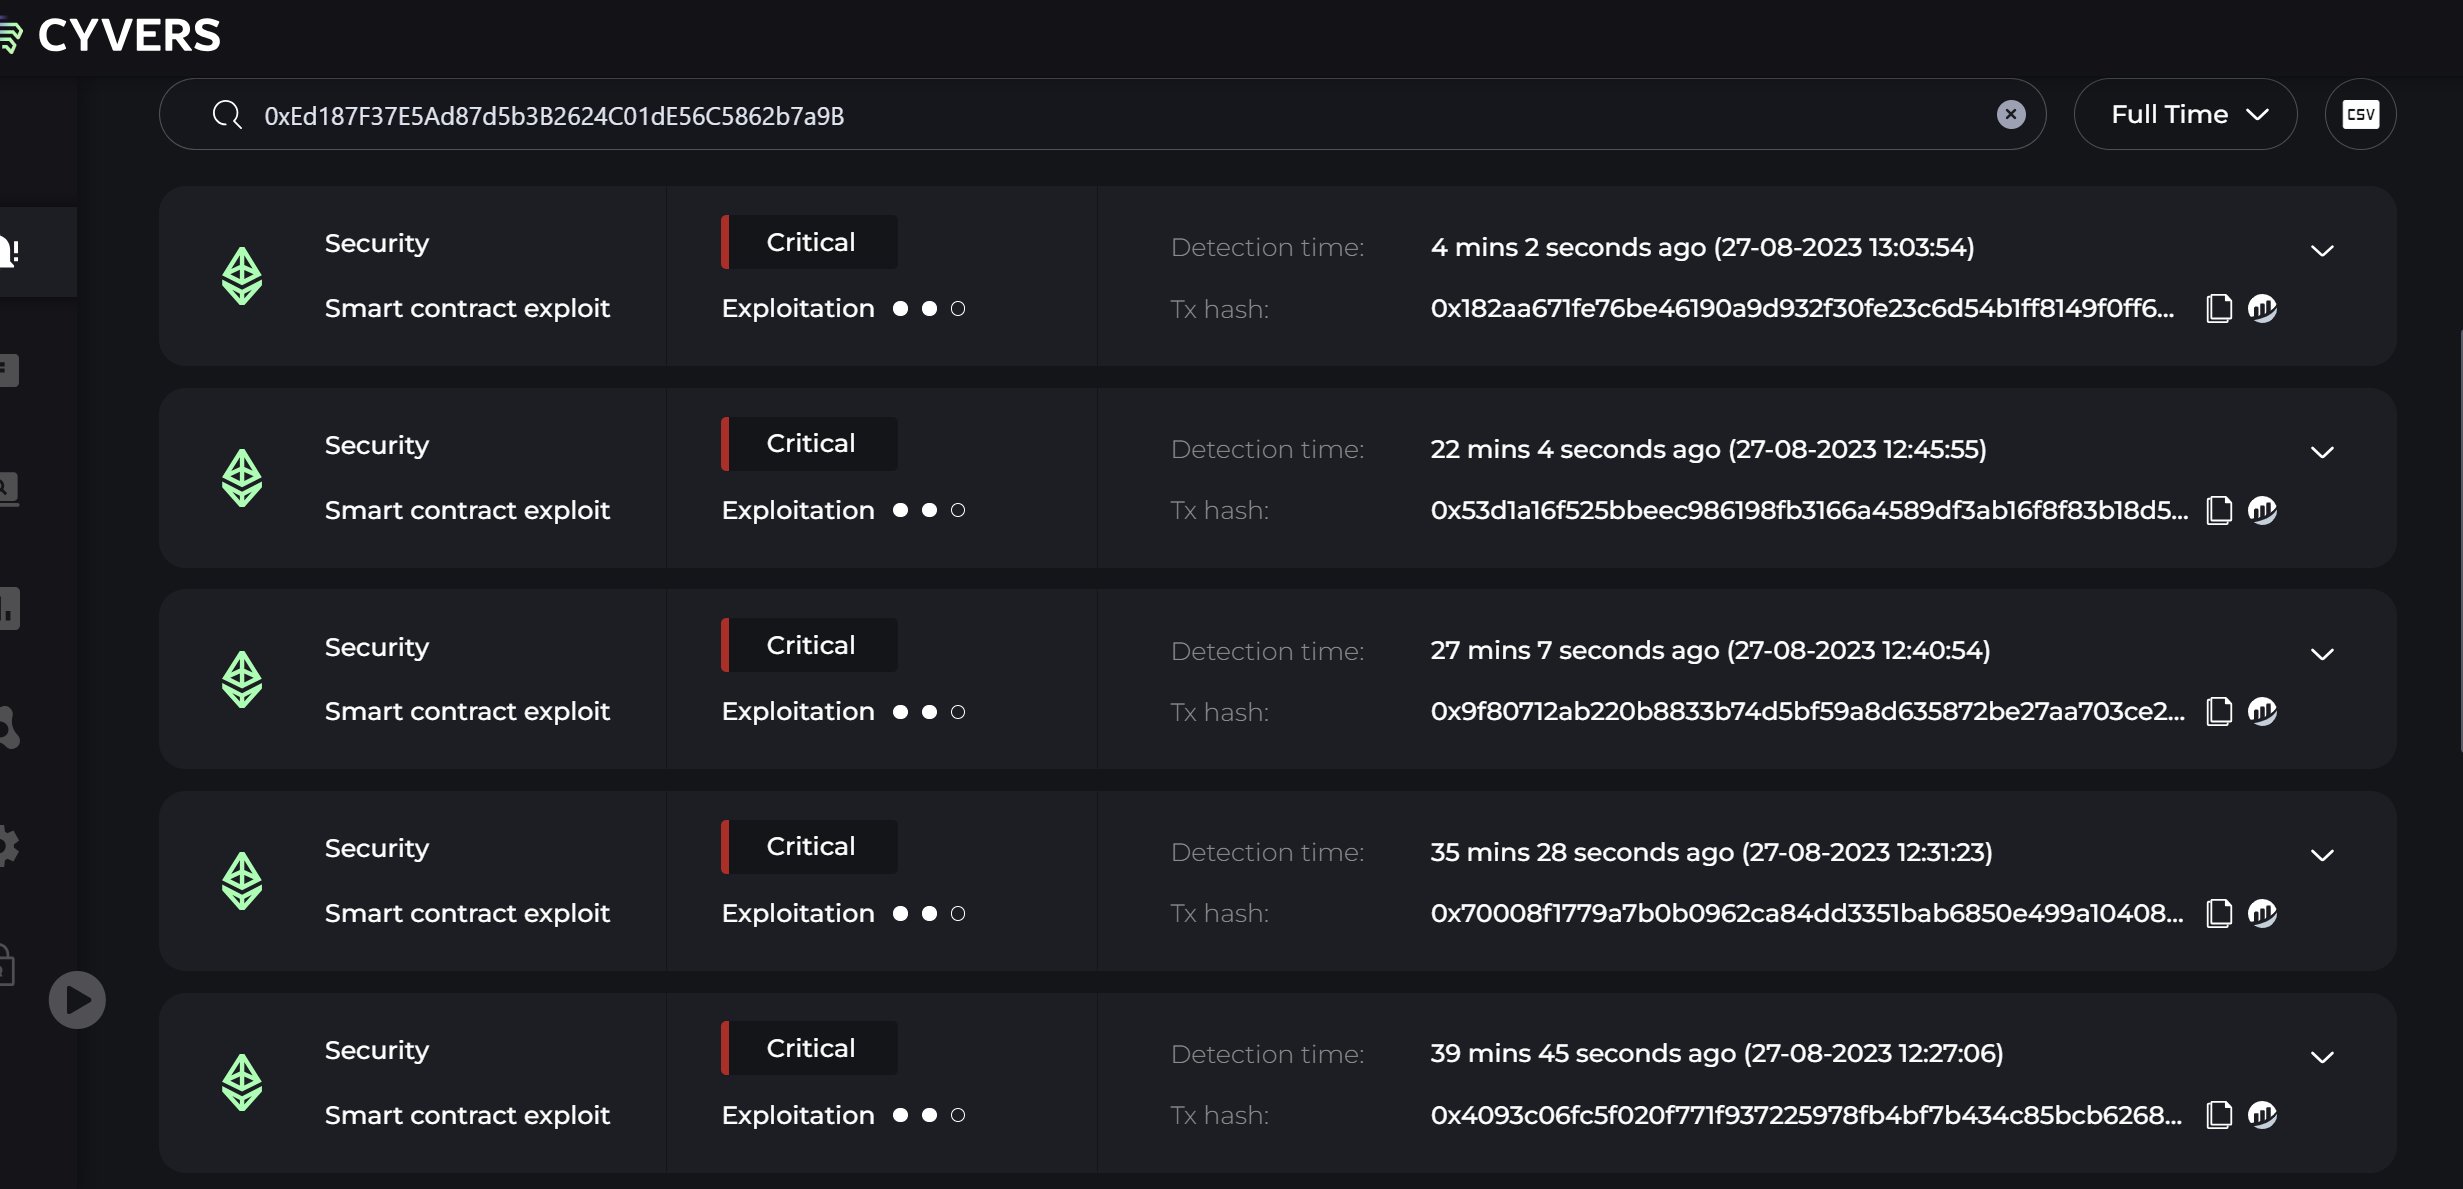
Task: Expand the alert detected at 12:40:54
Action: [x=2322, y=654]
